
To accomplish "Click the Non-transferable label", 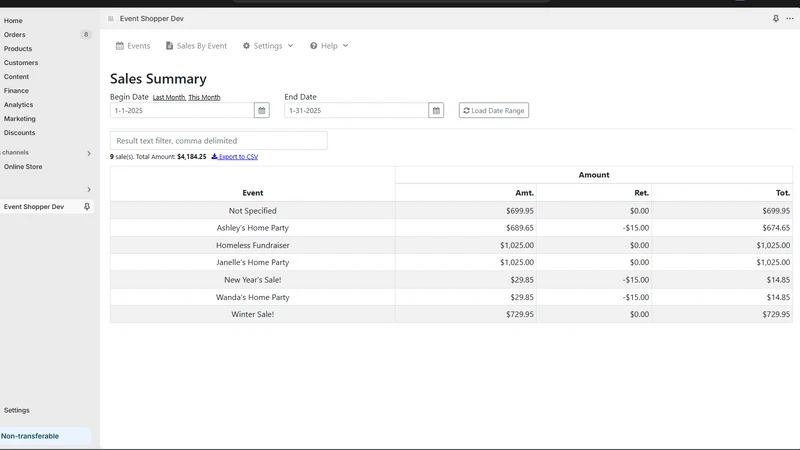I will click(x=30, y=436).
